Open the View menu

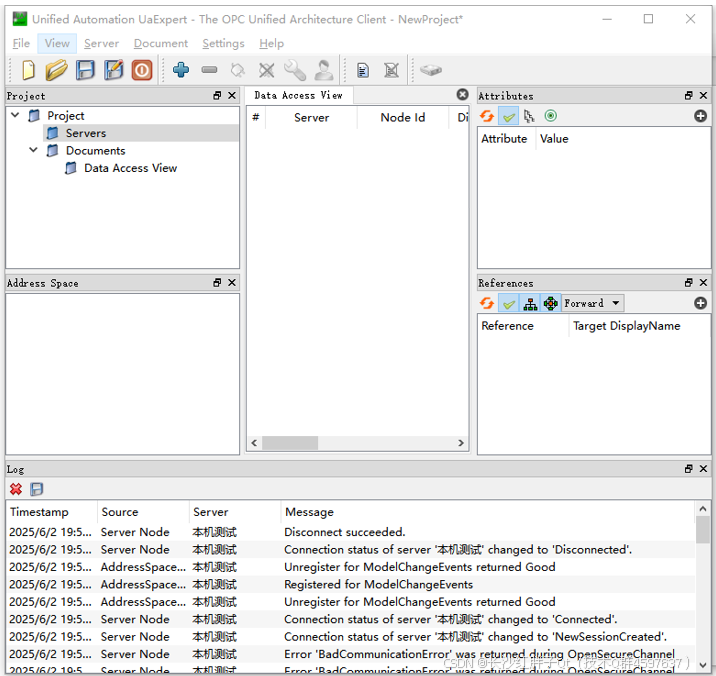tap(57, 43)
